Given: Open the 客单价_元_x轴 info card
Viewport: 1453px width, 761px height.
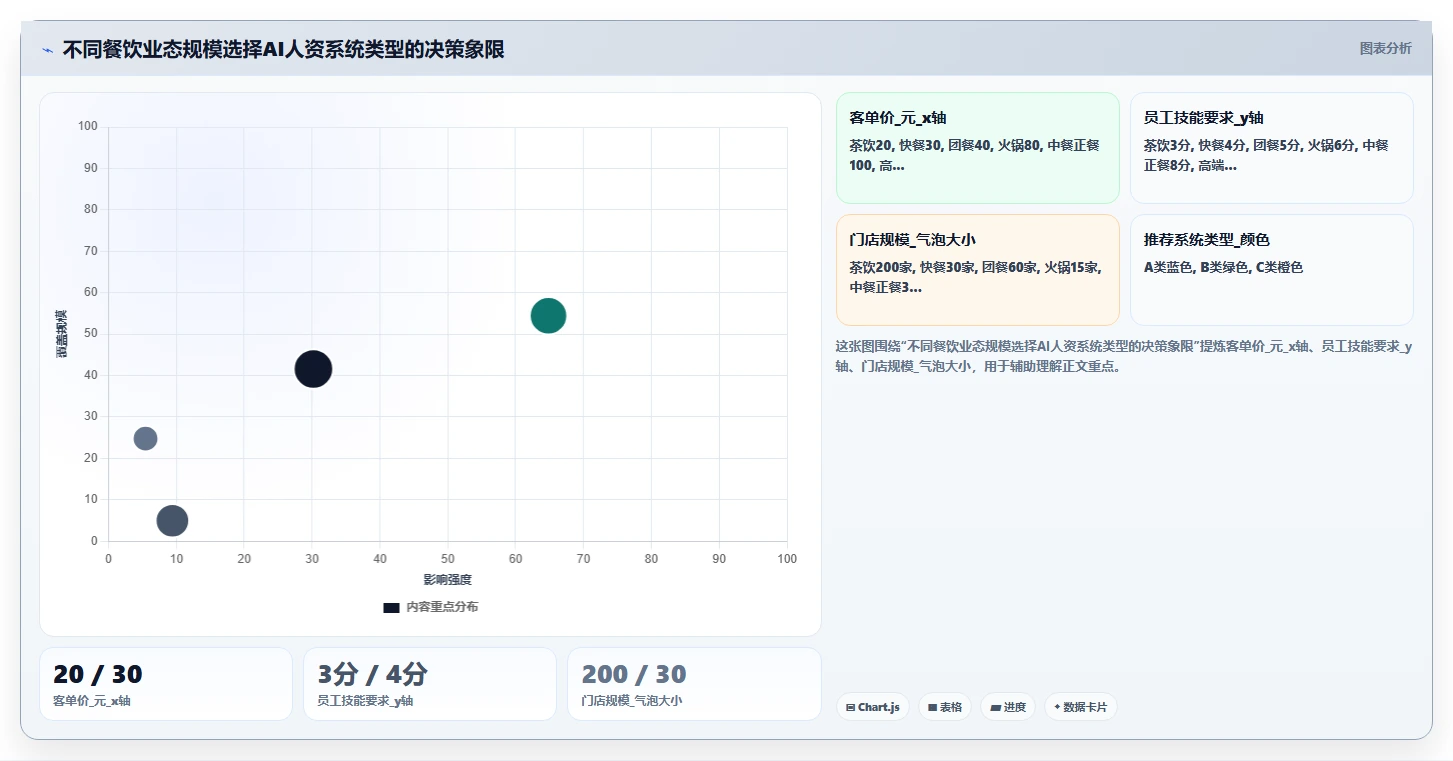Looking at the screenshot, I should [x=978, y=148].
